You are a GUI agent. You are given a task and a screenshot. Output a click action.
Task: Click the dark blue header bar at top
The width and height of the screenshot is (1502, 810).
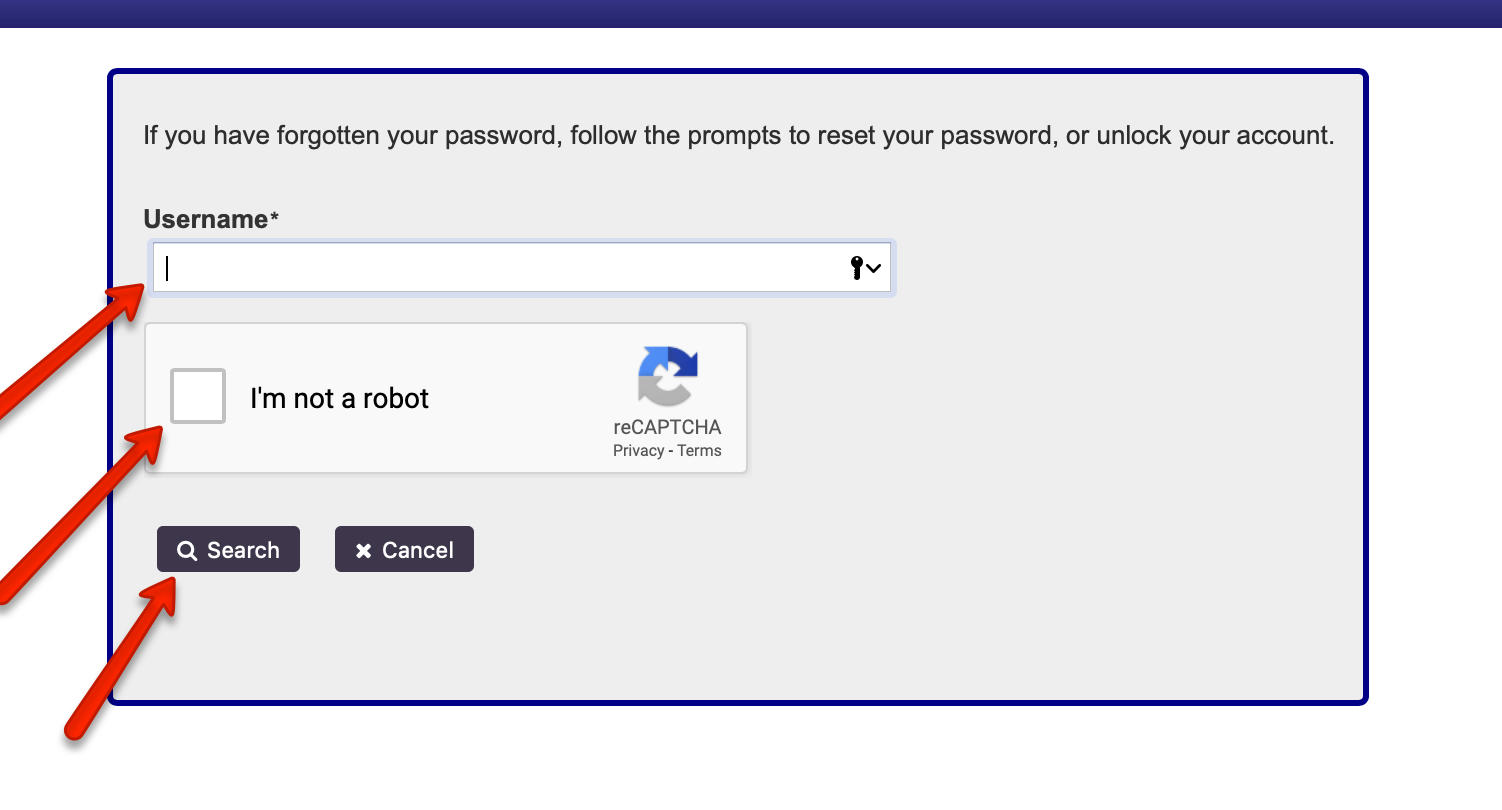[750, 13]
